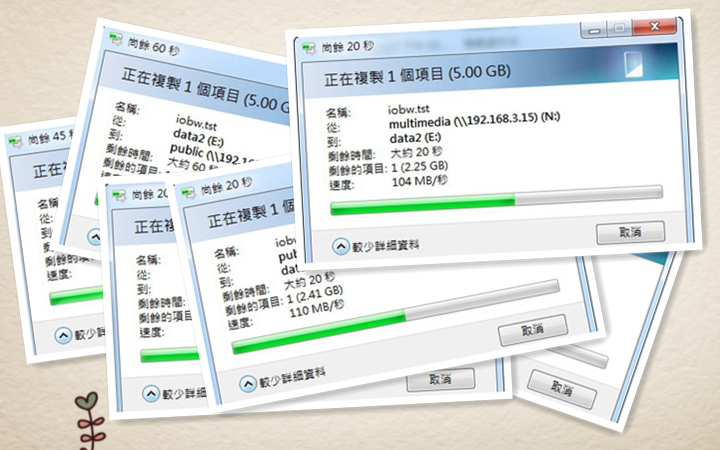Viewport: 720px width, 450px height.
Task: Click iobw.tst in the 尚餘 60 秒 window
Action: pyautogui.click(x=196, y=122)
